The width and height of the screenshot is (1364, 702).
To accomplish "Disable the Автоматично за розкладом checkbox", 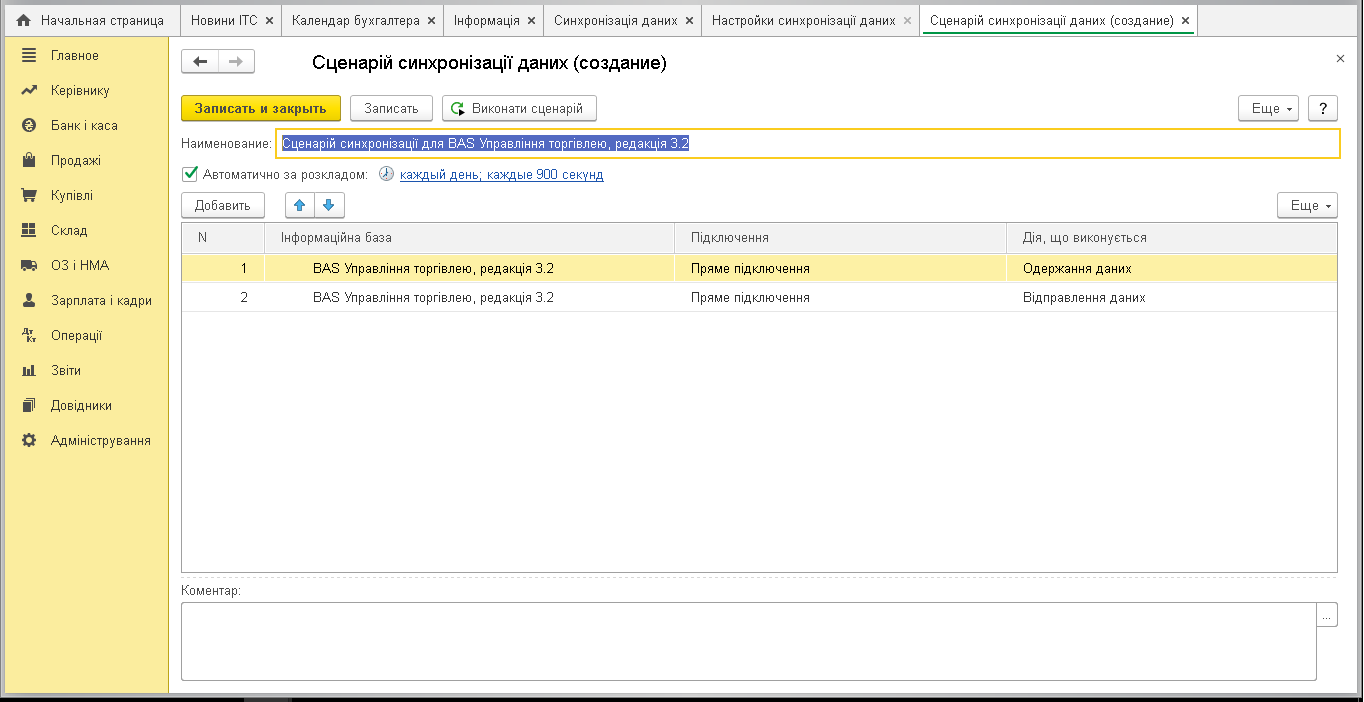I will point(190,174).
